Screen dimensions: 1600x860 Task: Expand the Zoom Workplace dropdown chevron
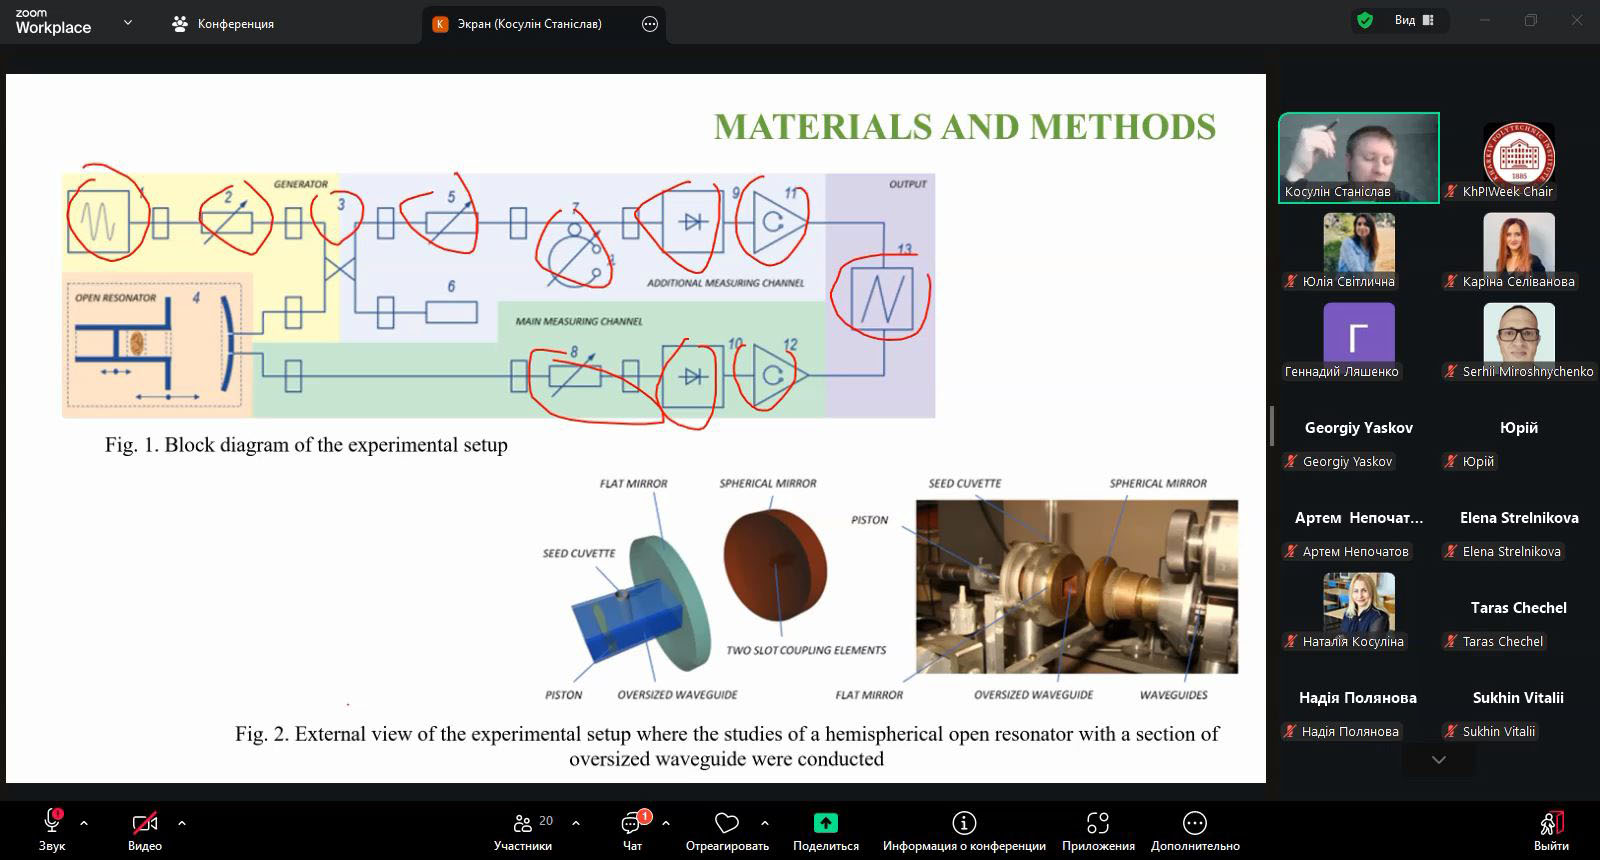127,22
